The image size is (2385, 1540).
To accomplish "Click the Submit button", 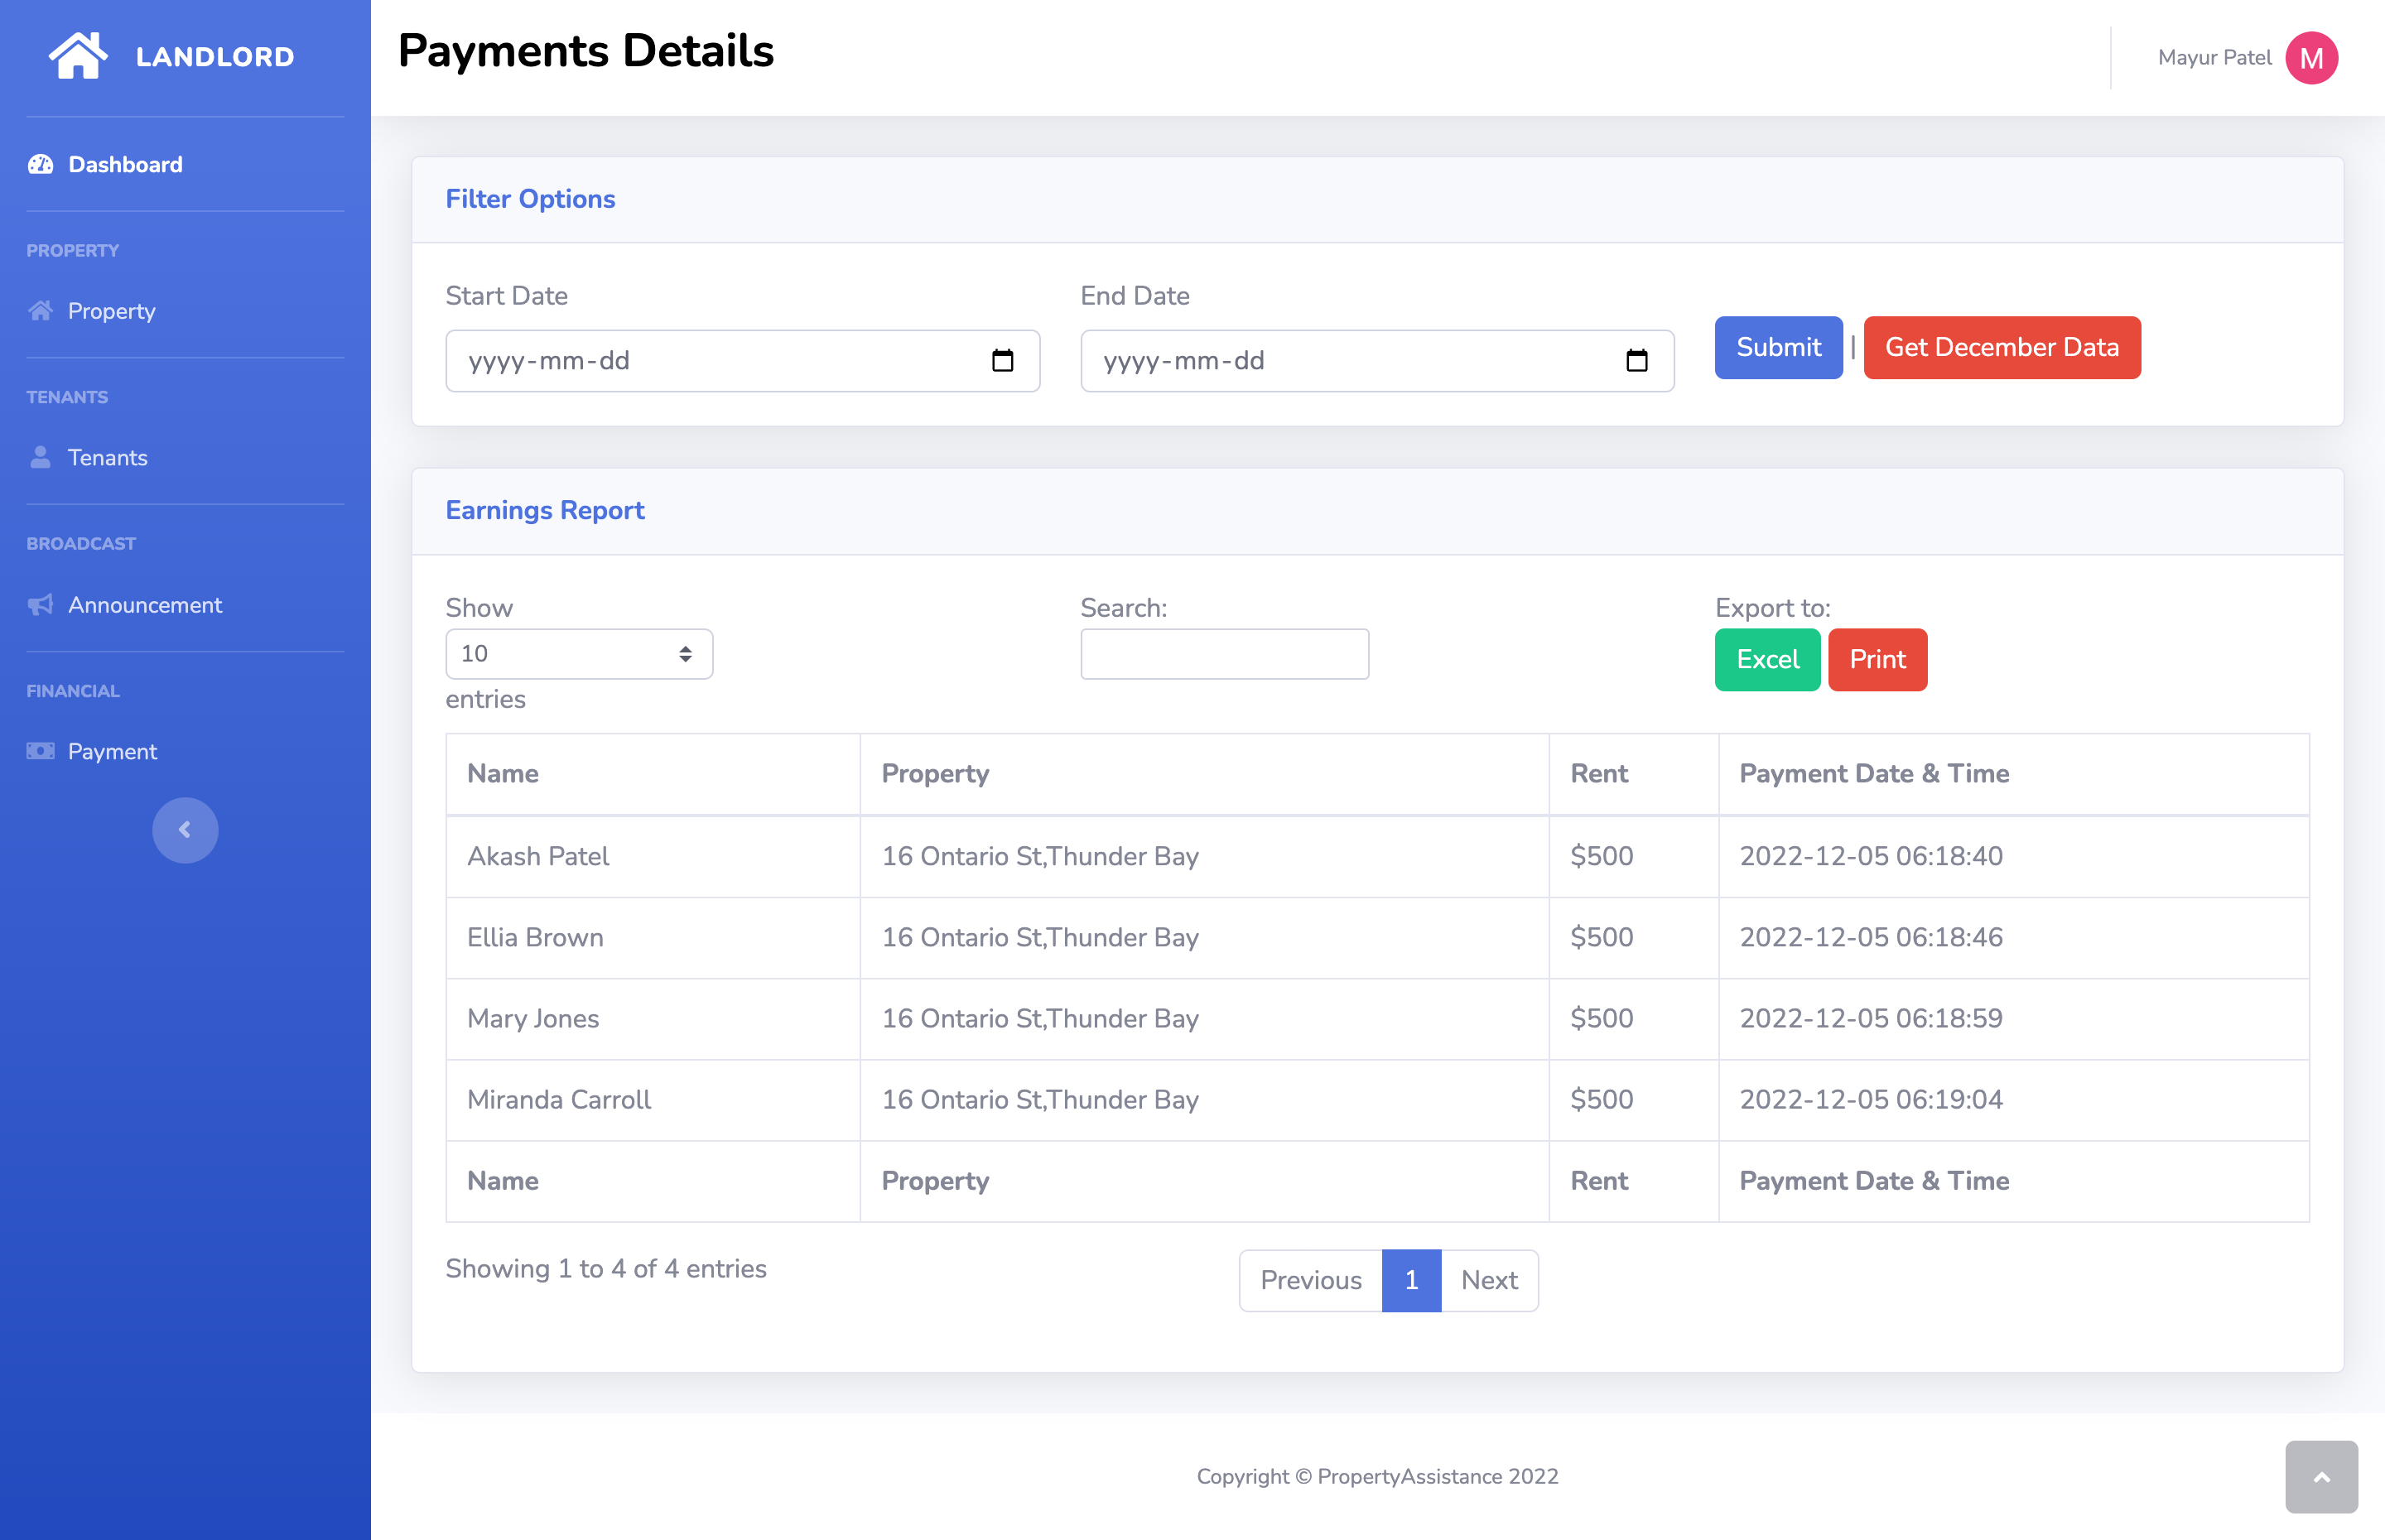I will pos(1778,347).
